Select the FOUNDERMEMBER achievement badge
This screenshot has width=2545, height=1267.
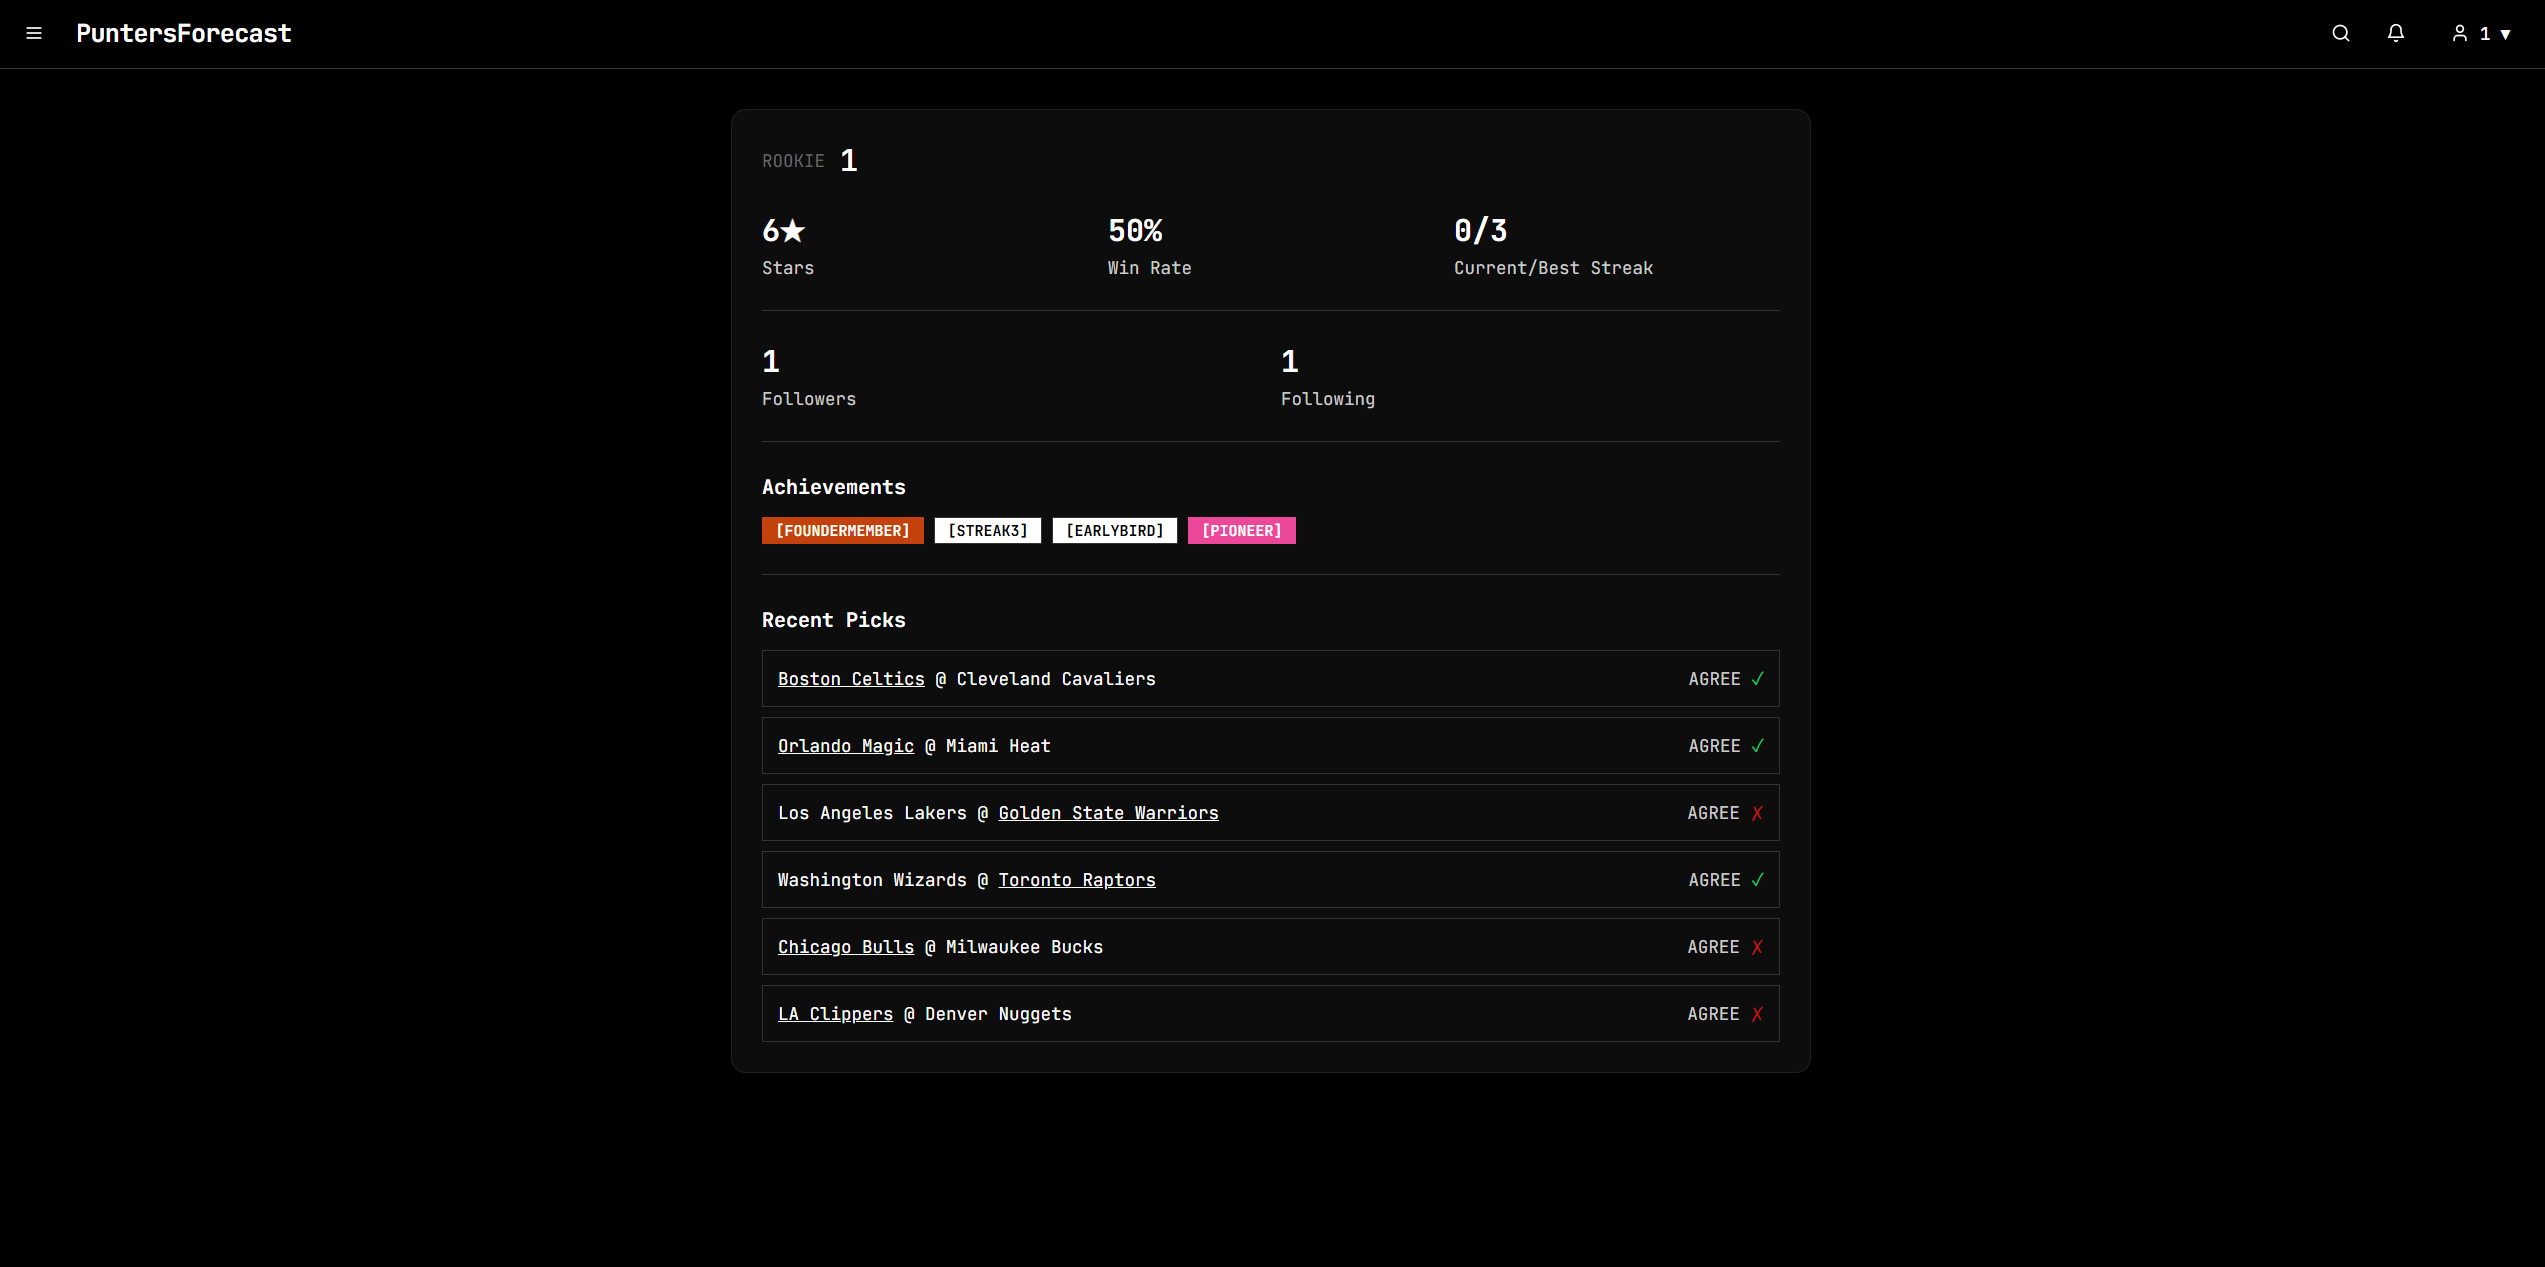842,531
